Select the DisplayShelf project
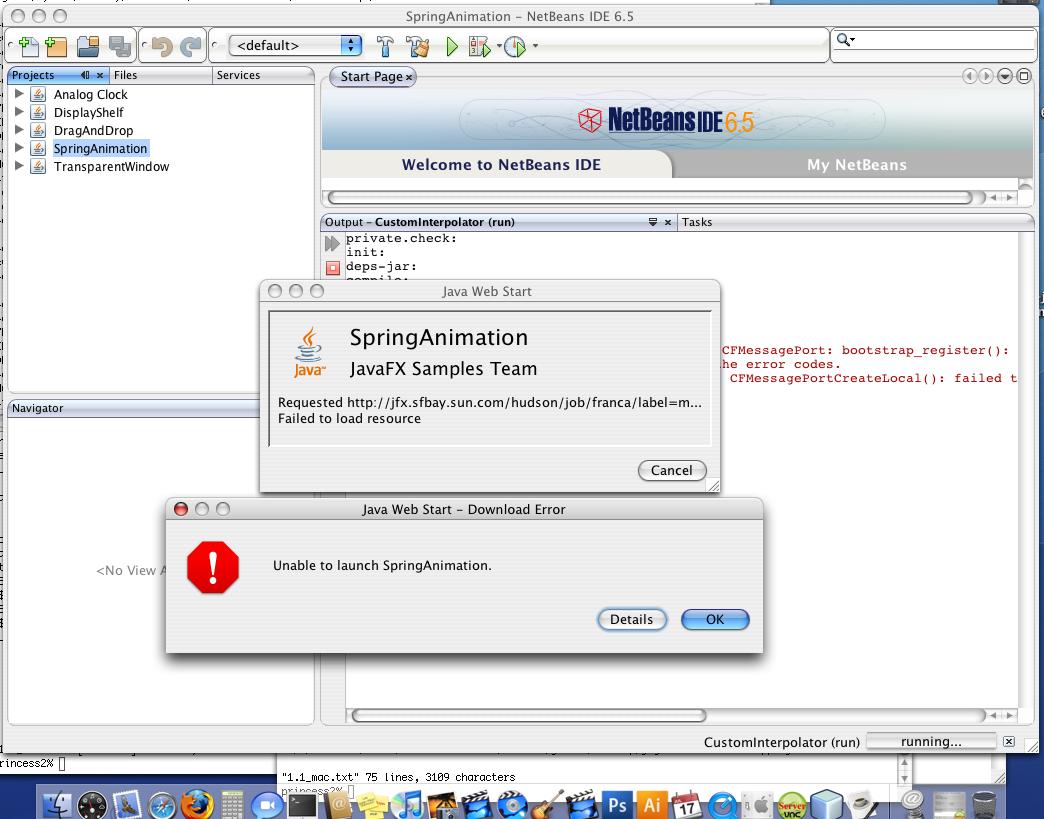Image resolution: width=1044 pixels, height=819 pixels. (x=89, y=113)
